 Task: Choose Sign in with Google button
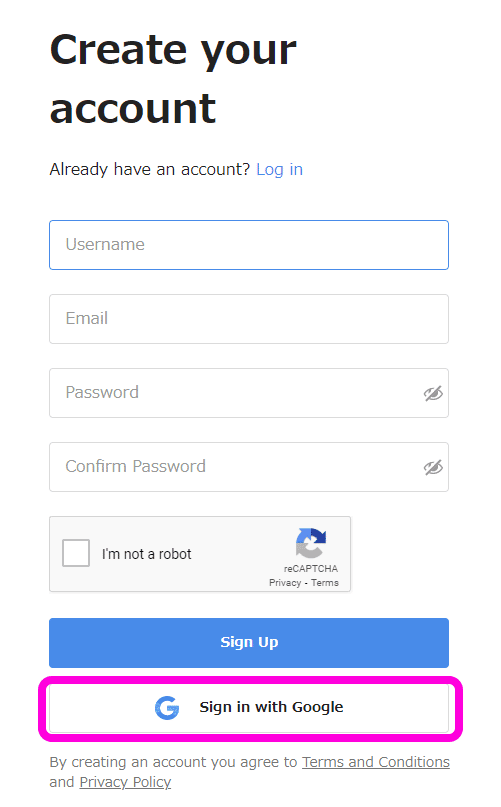pos(249,708)
